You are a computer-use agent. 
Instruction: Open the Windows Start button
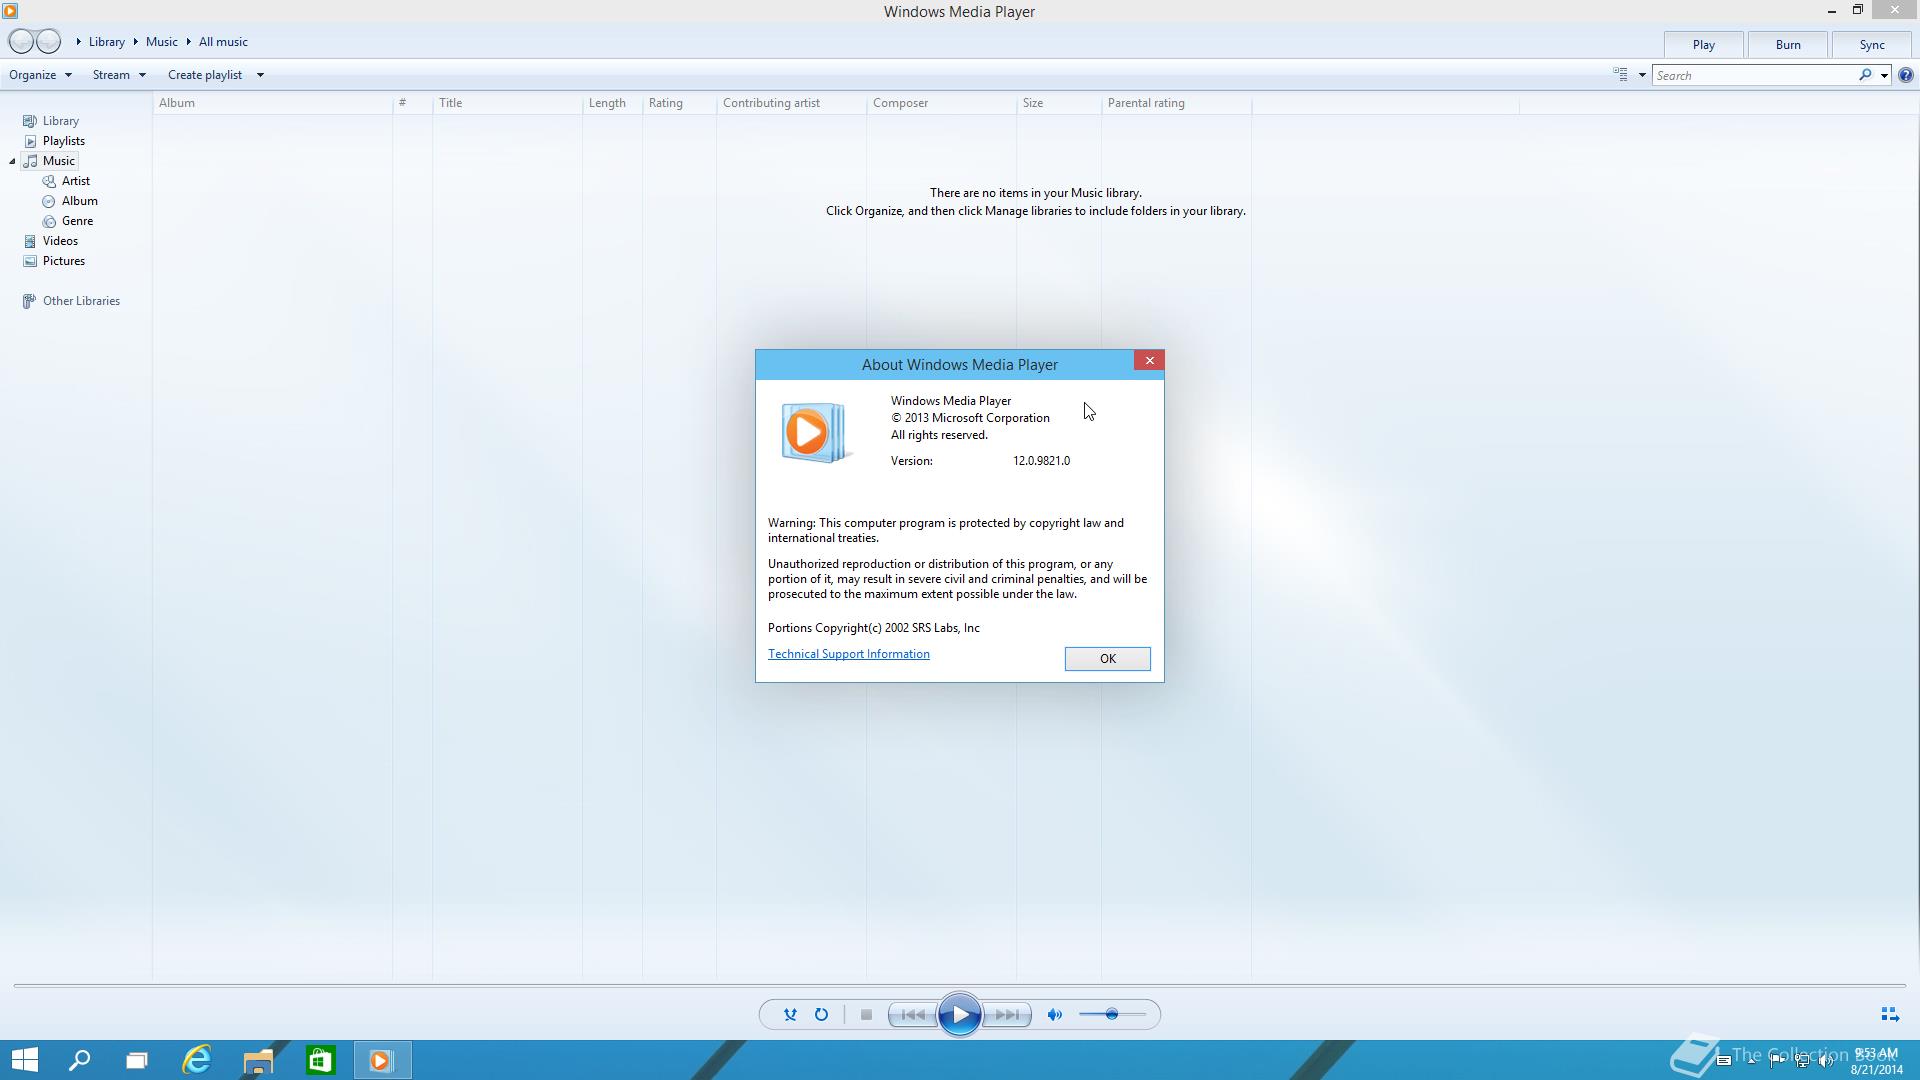(24, 1060)
